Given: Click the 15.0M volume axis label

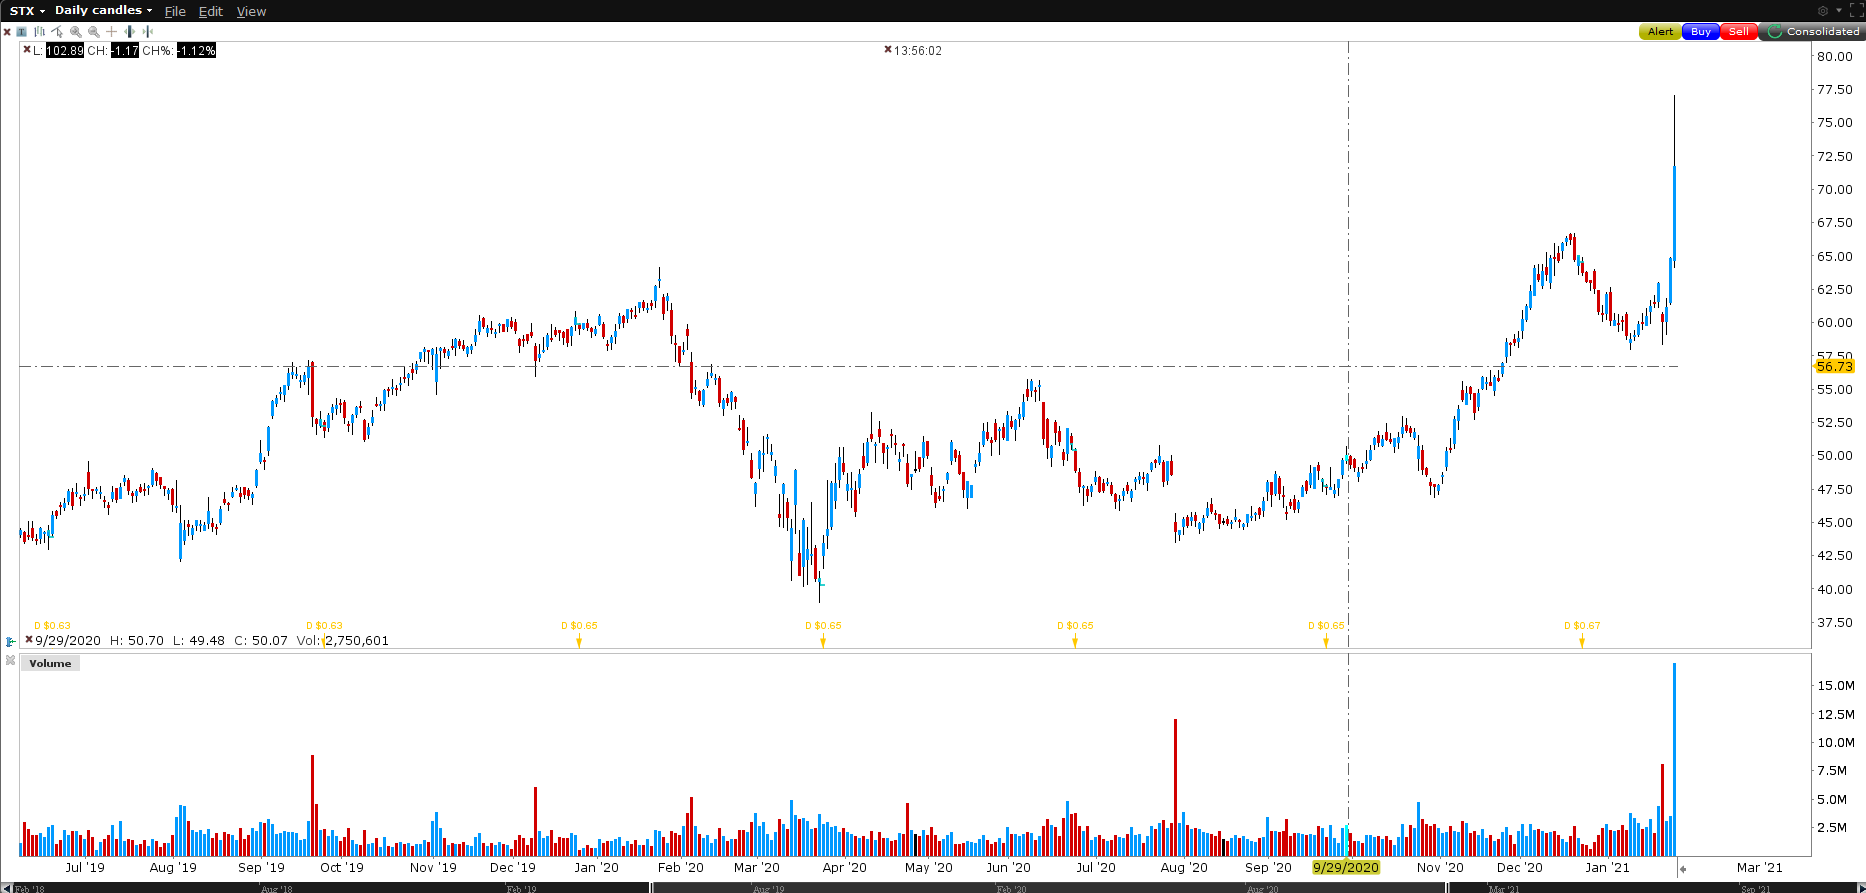Looking at the screenshot, I should coord(1836,686).
